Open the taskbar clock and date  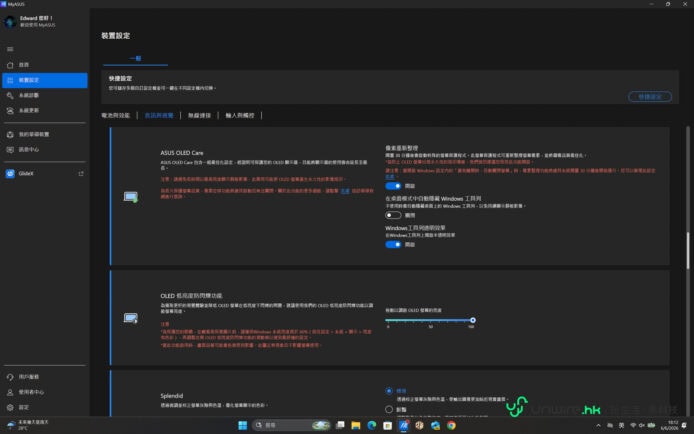669,425
